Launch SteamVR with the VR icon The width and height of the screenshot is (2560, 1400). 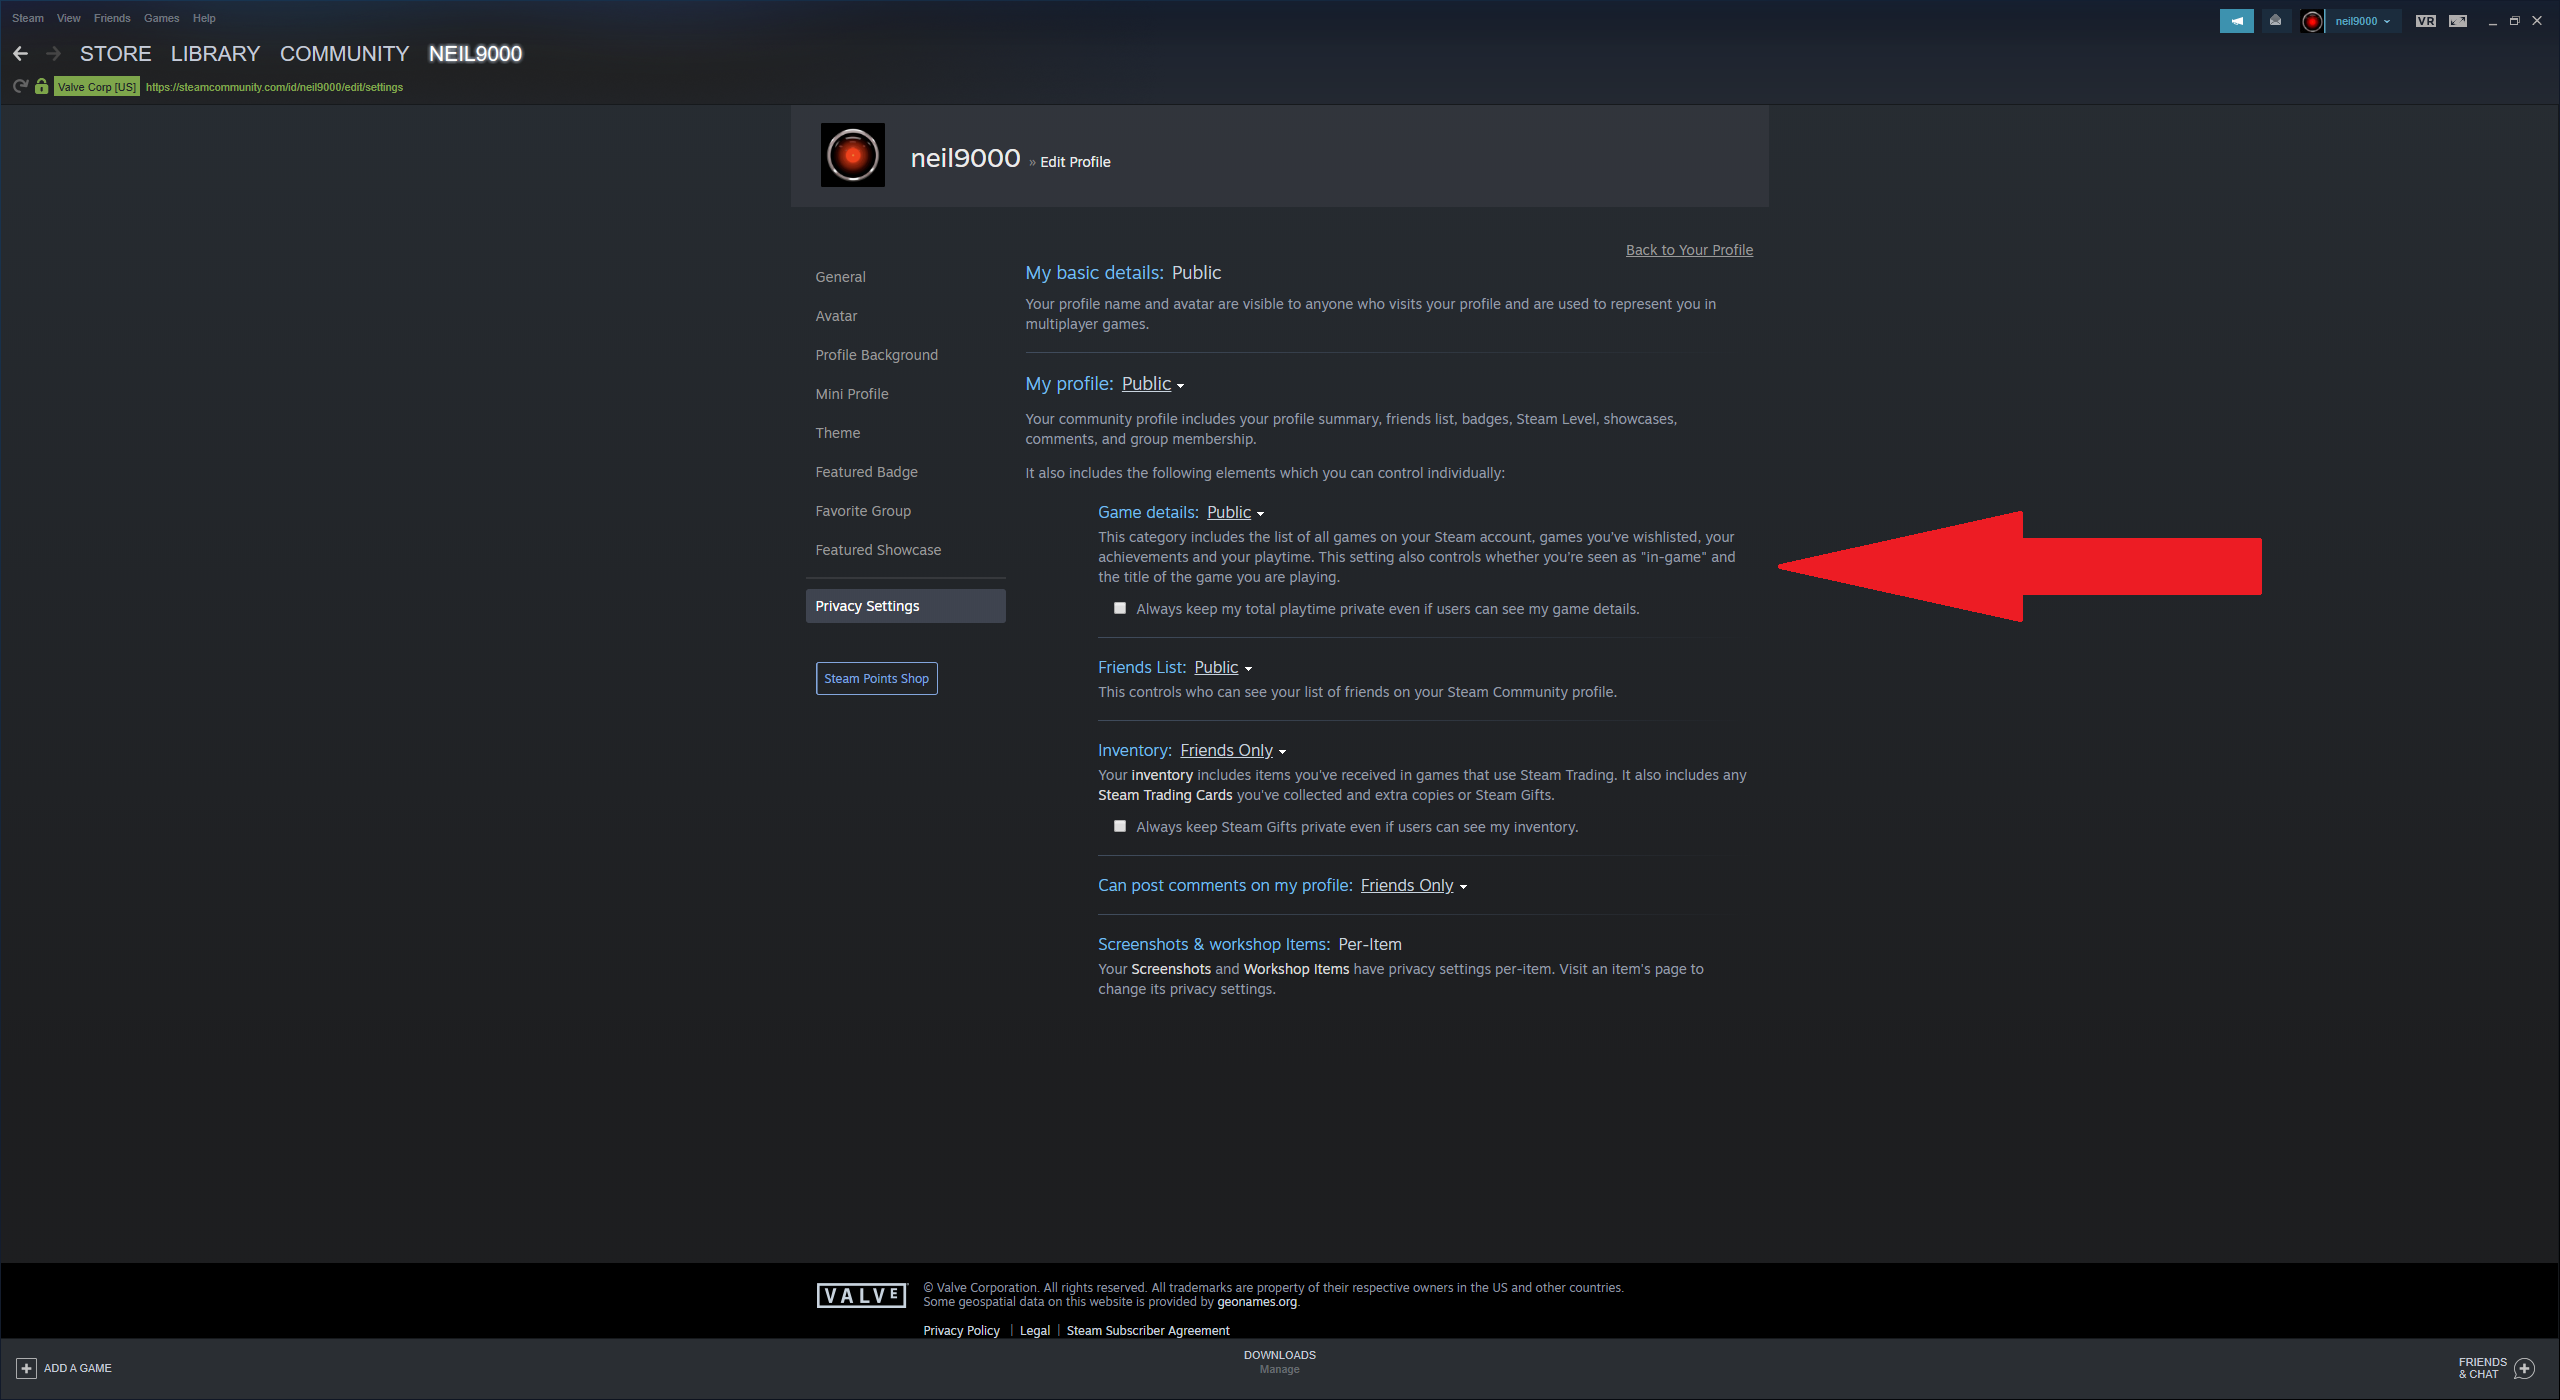(2425, 21)
